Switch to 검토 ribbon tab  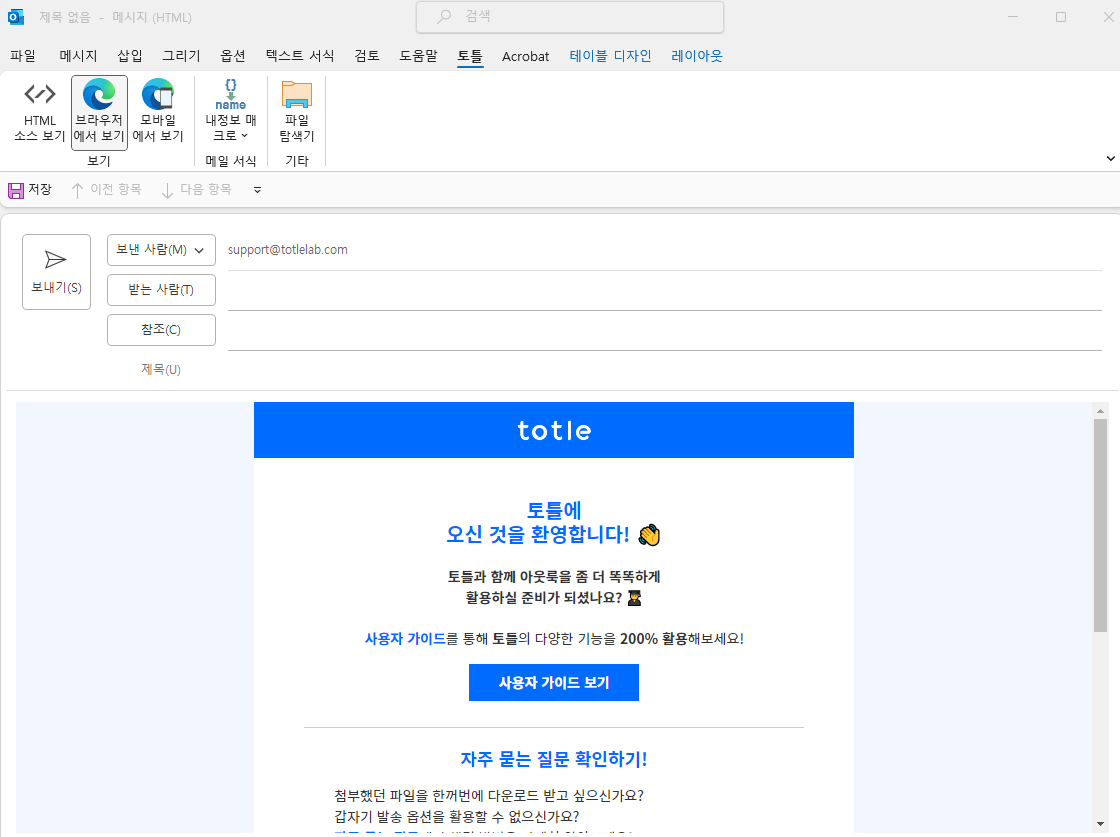(x=367, y=56)
